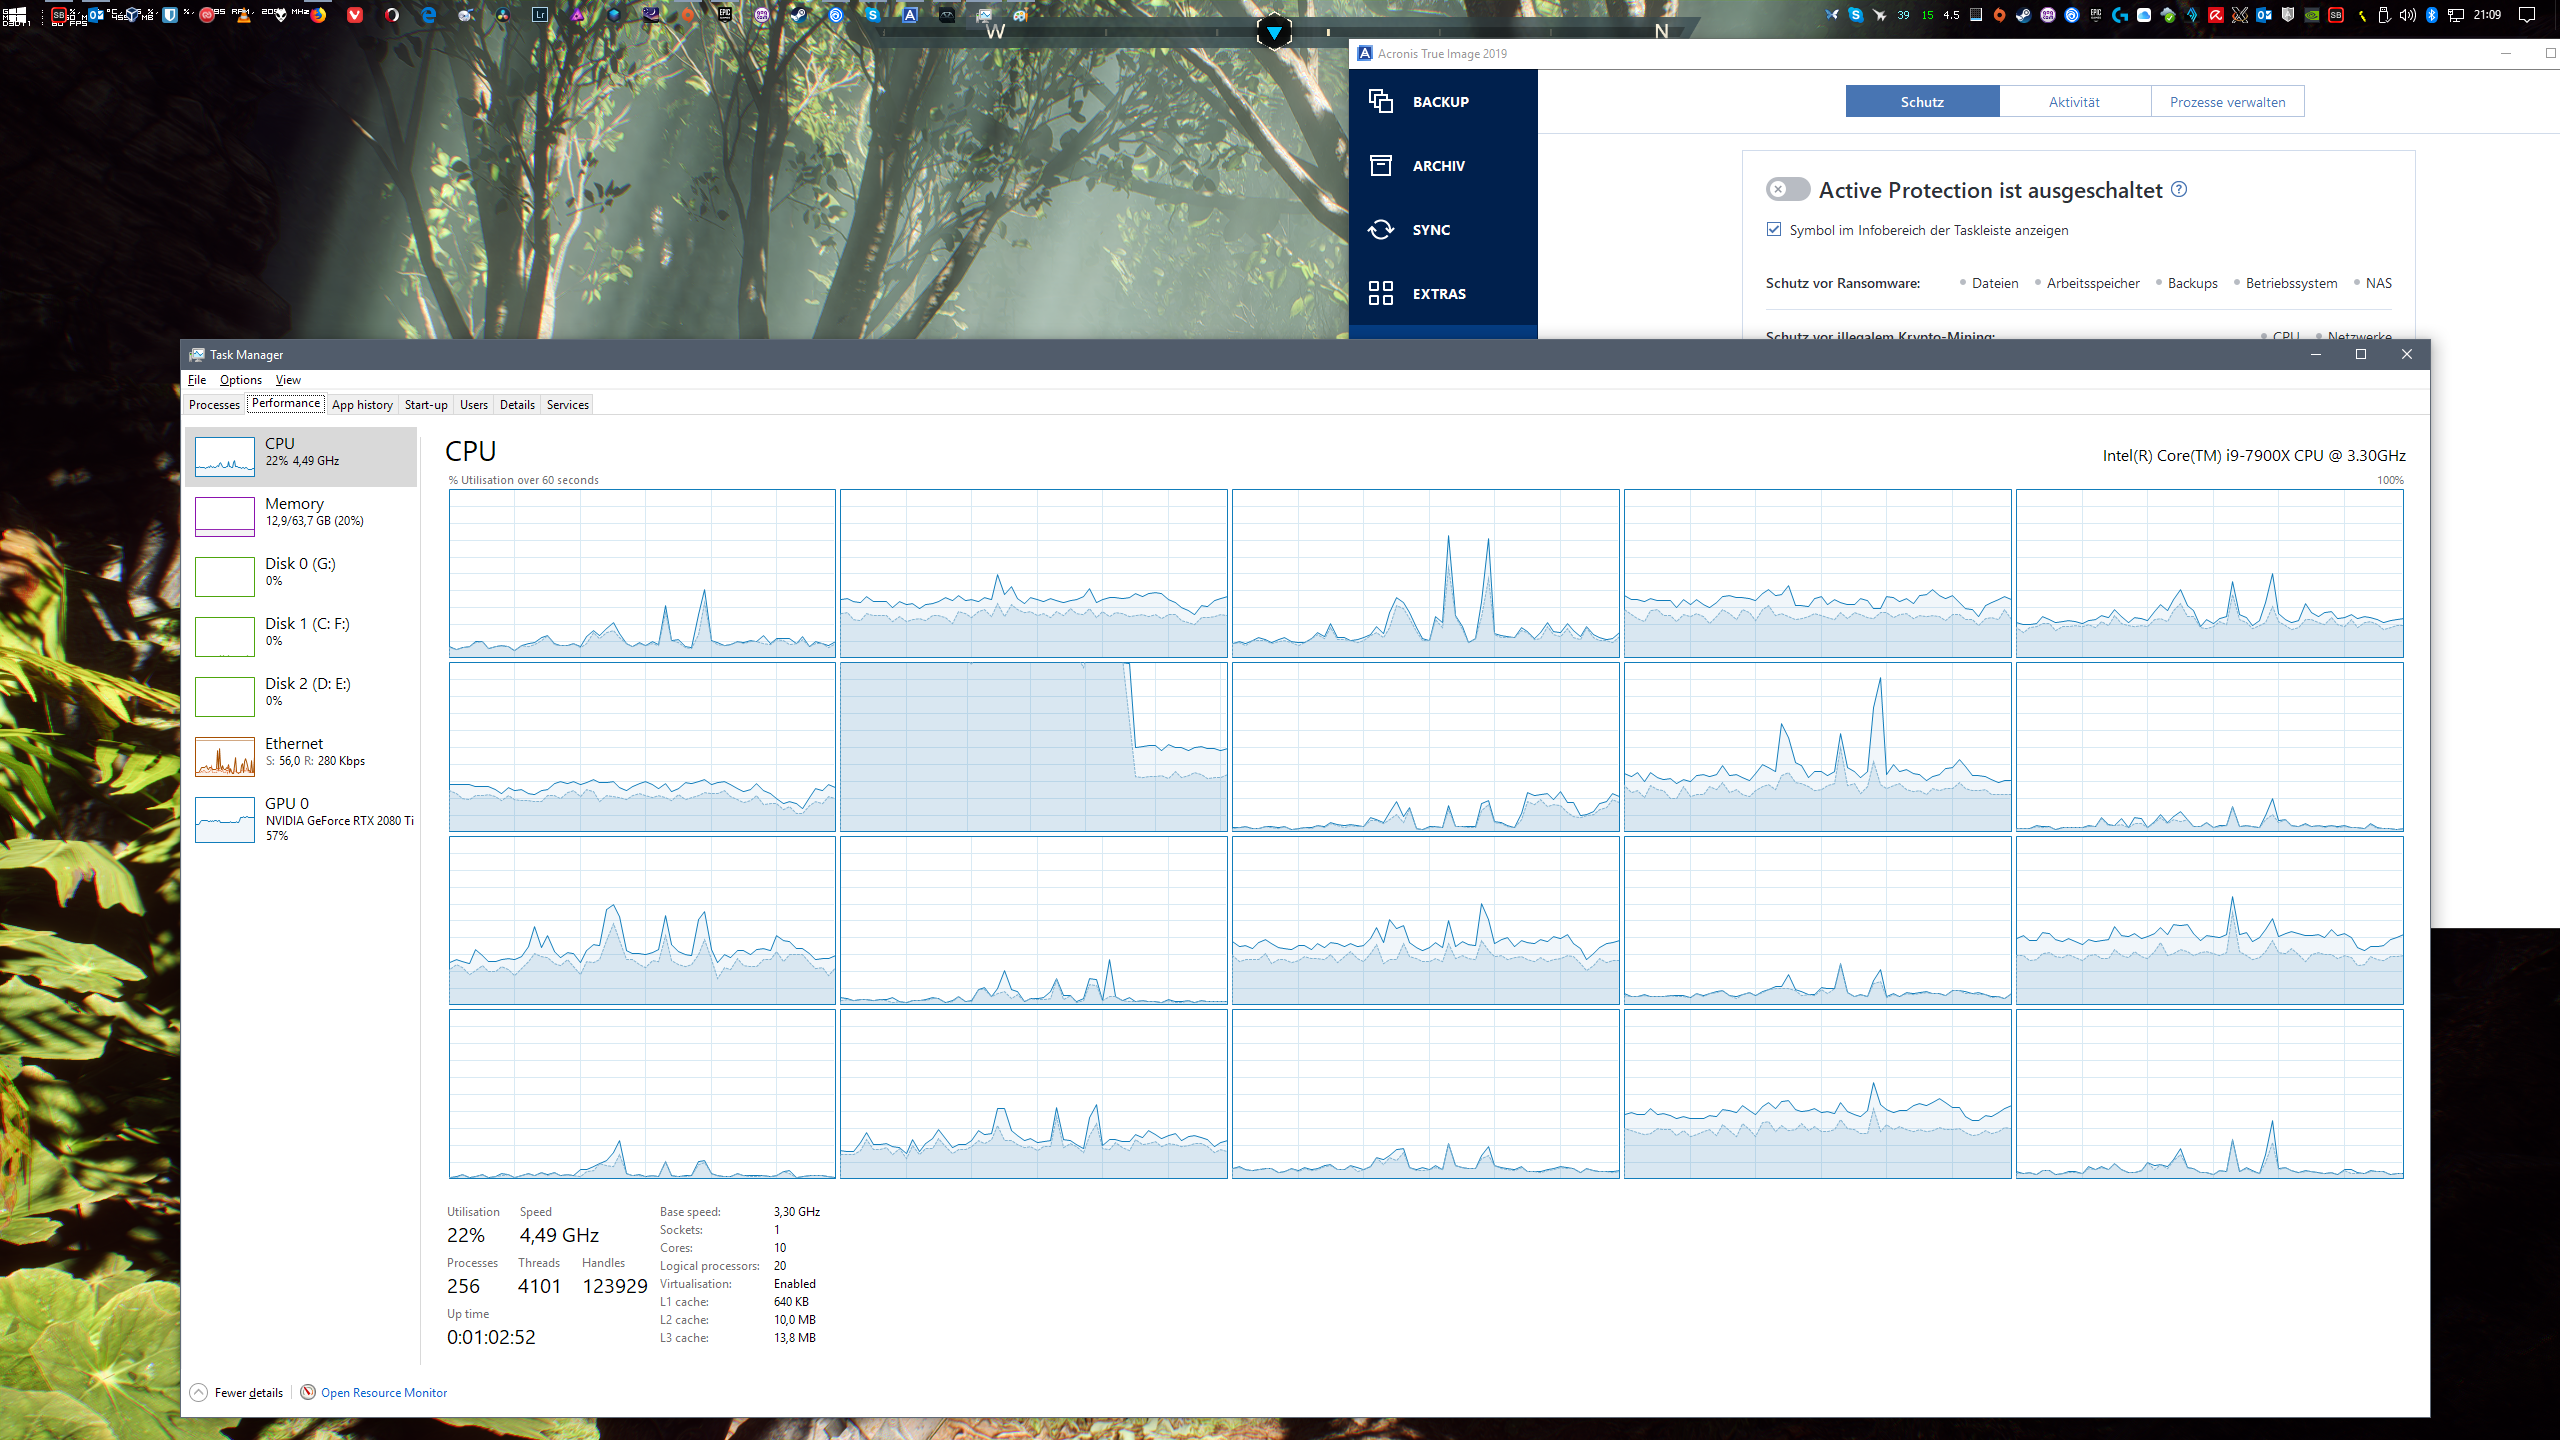Open the View menu in Task Manager
Image resolution: width=2560 pixels, height=1440 pixels.
[x=288, y=380]
